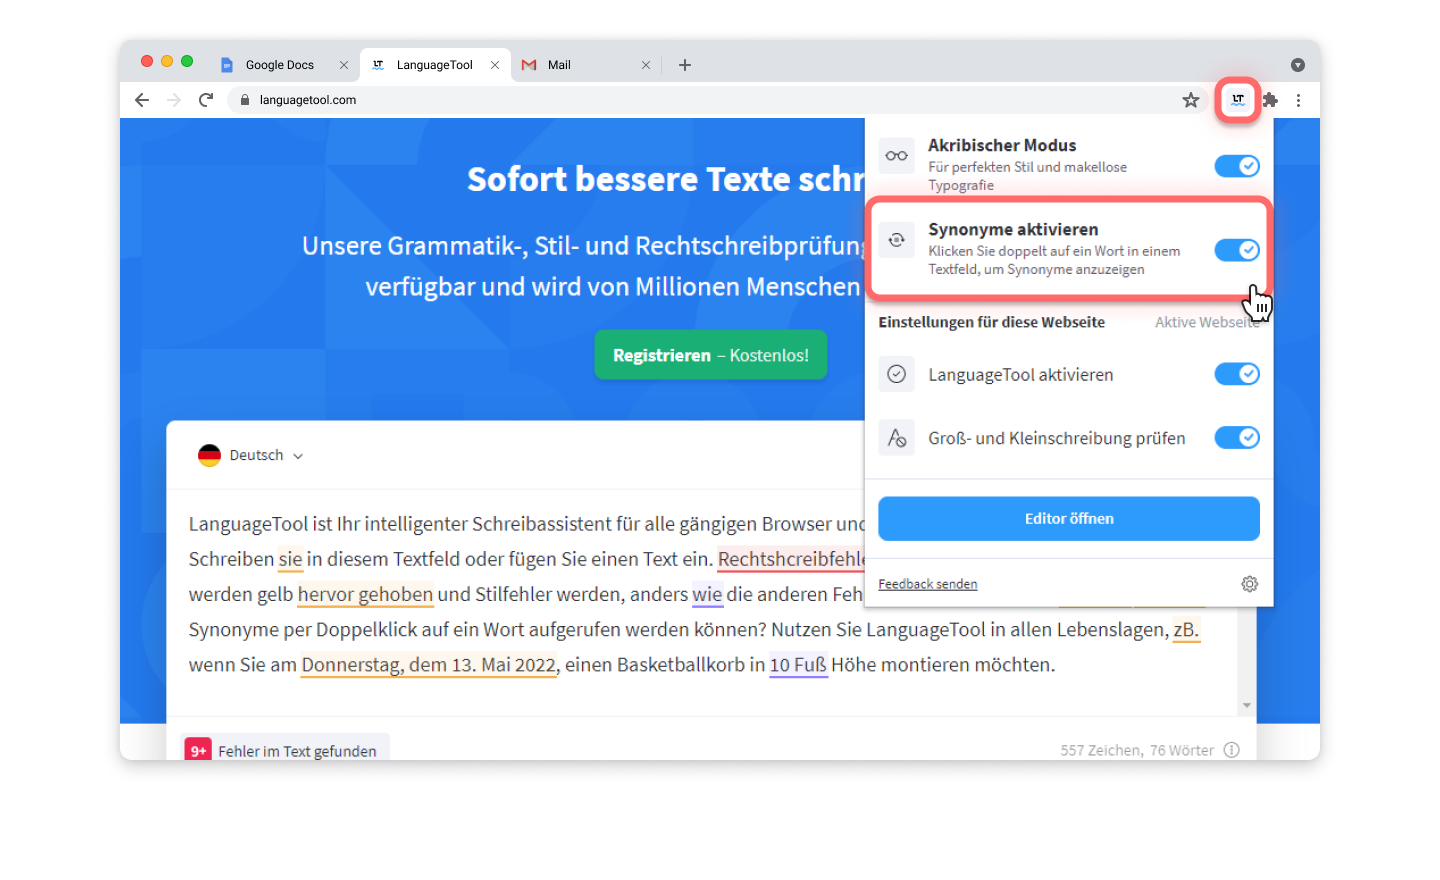Click the padlock site info icon
The height and width of the screenshot is (880, 1440).
[x=245, y=100]
